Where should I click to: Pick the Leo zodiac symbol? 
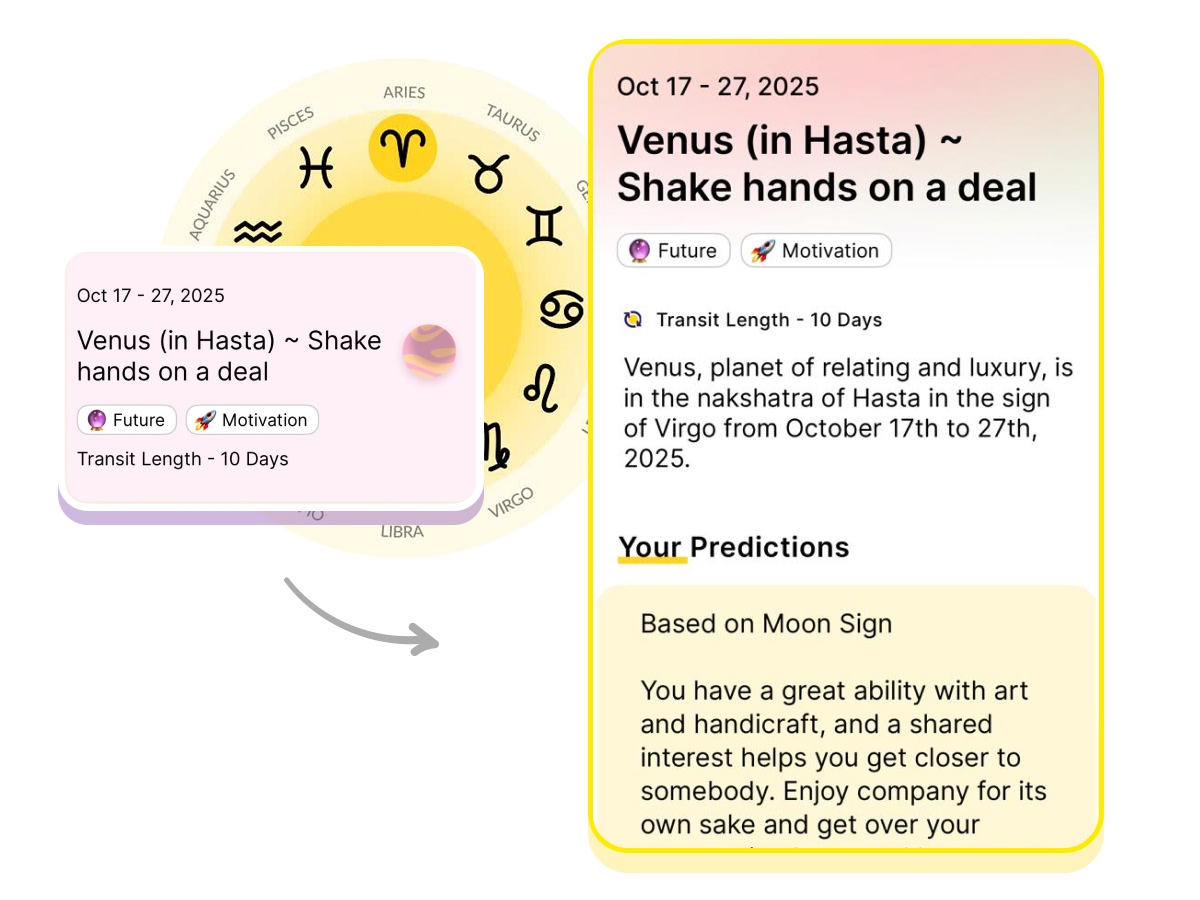point(541,387)
